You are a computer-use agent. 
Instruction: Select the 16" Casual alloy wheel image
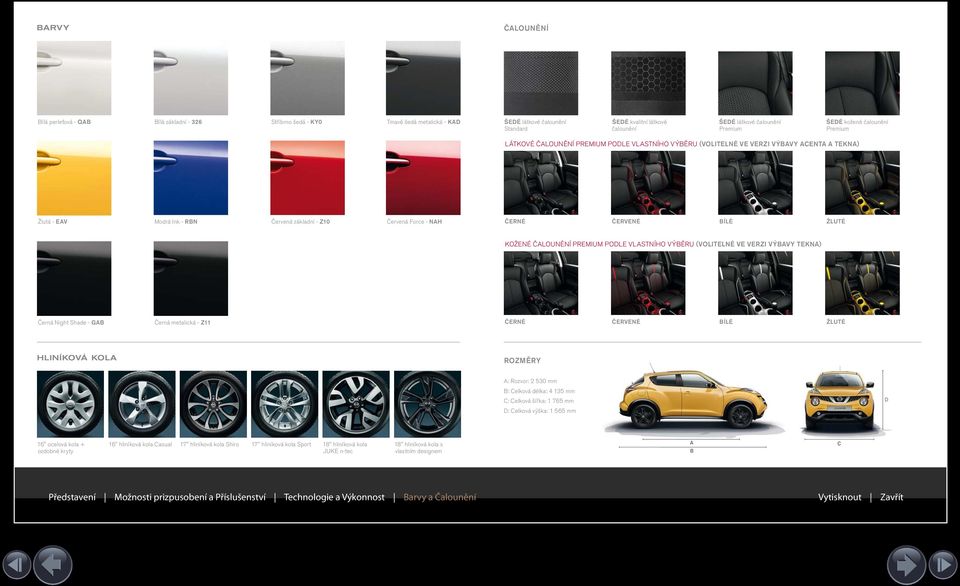point(142,404)
